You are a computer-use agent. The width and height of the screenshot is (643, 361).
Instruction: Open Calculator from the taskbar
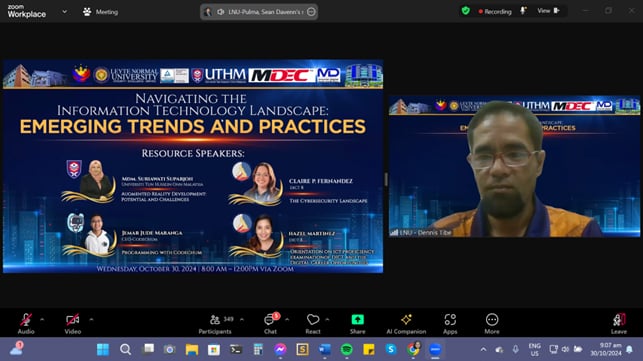coord(258,350)
